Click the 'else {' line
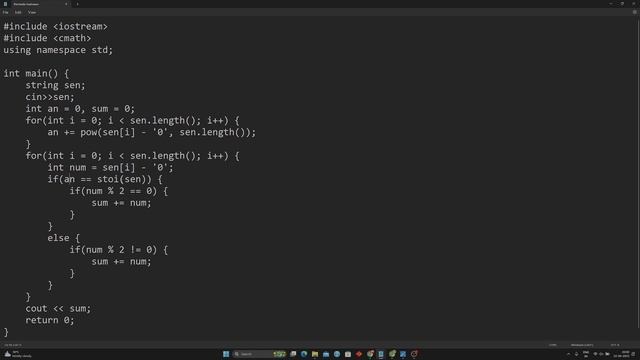Screen dimensions: 640x360 coord(64,238)
